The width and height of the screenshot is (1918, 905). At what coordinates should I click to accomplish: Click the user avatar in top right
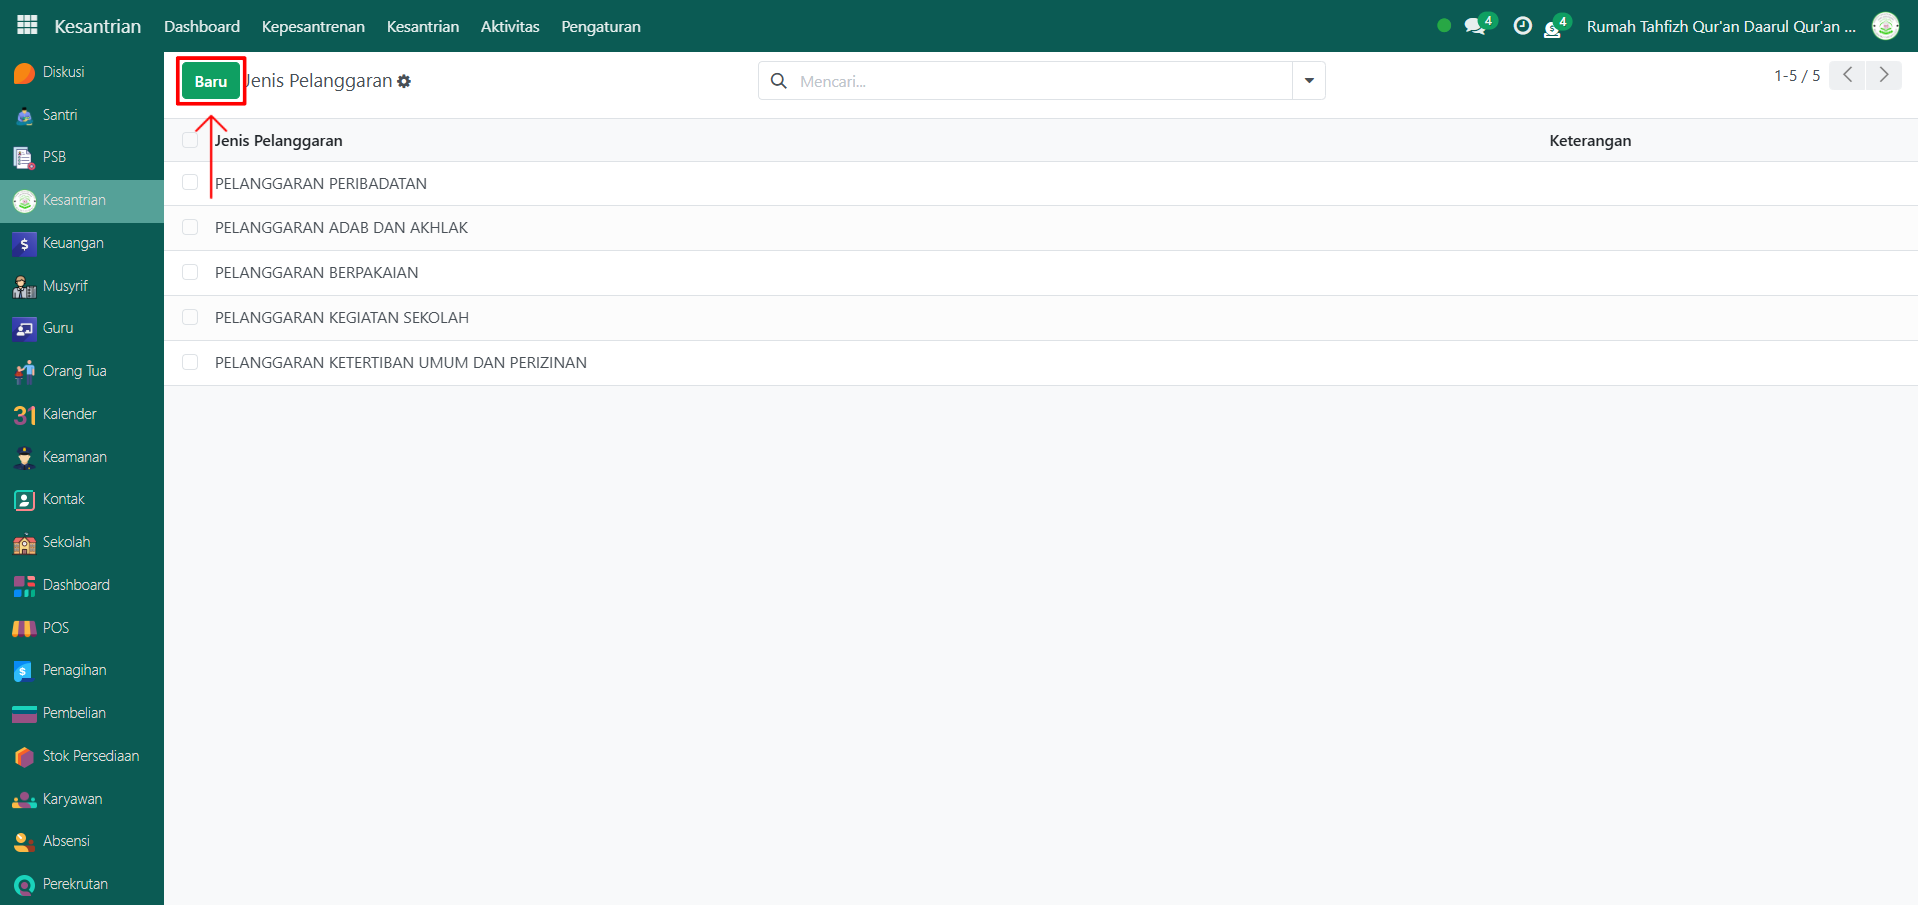pos(1885,26)
